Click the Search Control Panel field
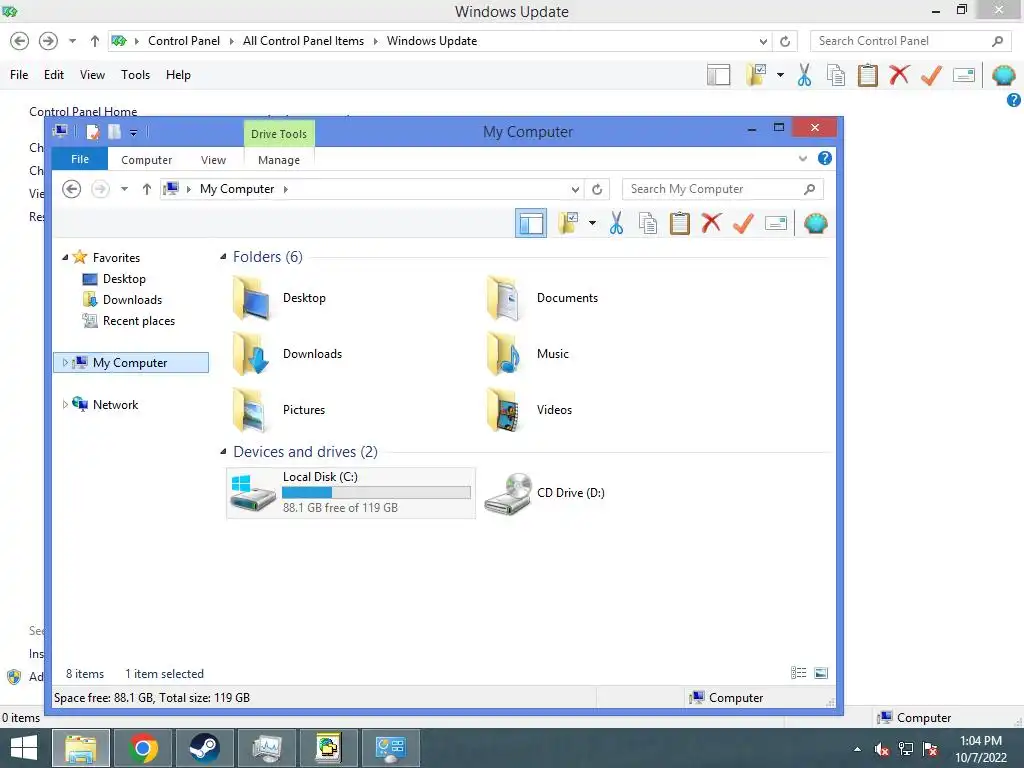 click(x=911, y=41)
